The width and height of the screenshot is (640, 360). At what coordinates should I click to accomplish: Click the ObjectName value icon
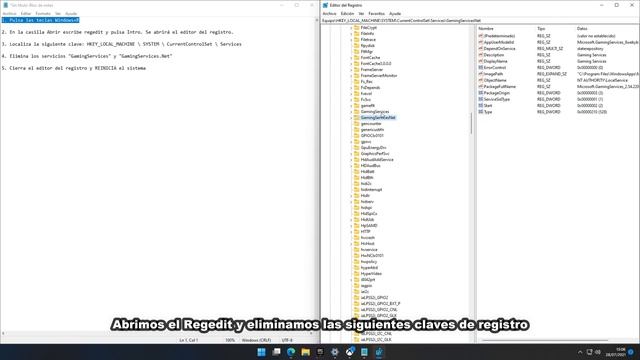pyautogui.click(x=480, y=80)
